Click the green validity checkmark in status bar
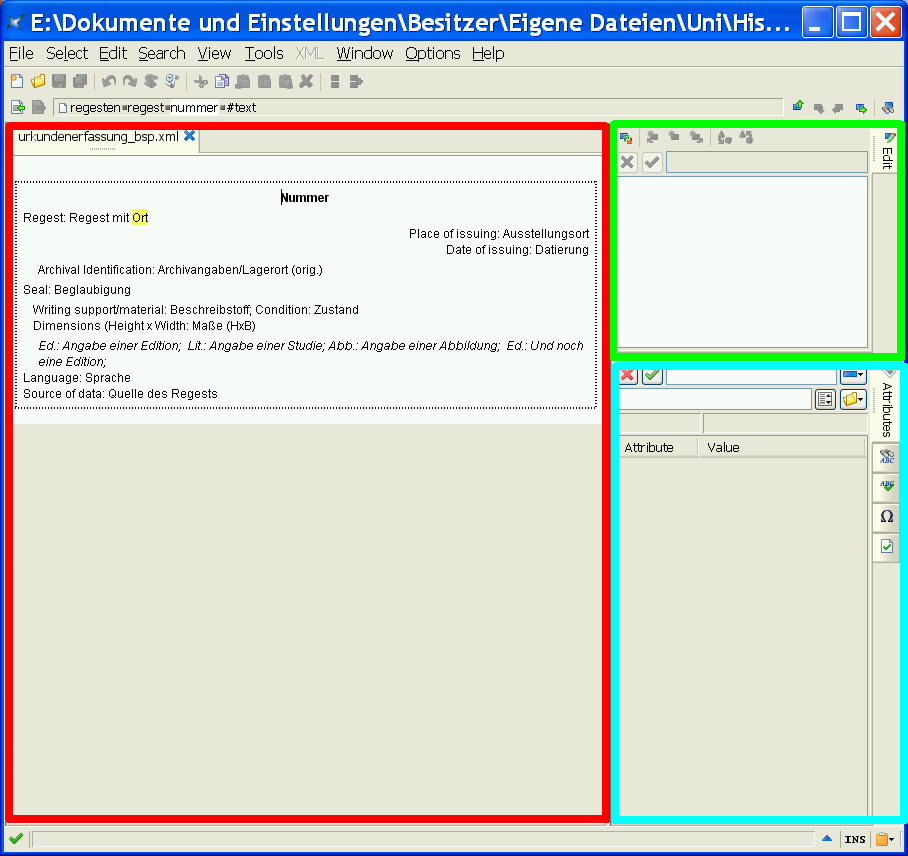Screen dimensions: 908x856 (16, 838)
